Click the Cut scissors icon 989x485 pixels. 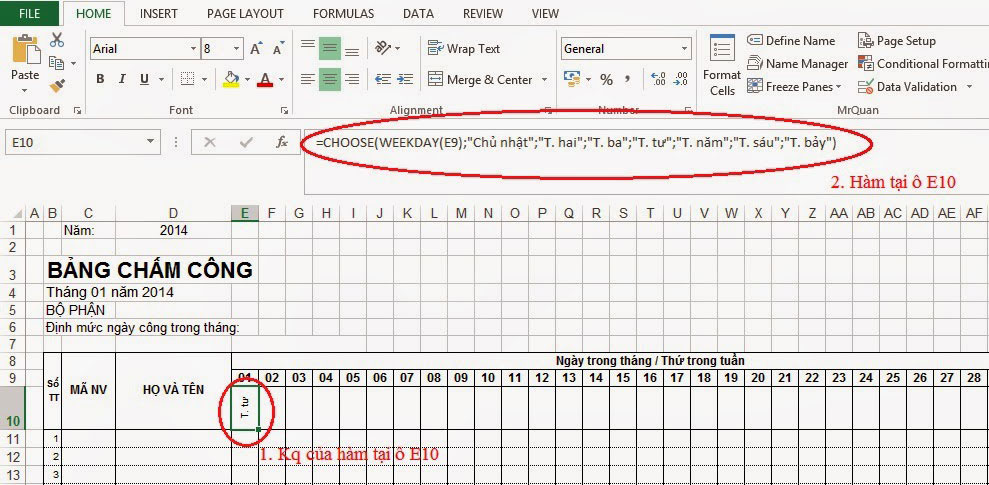click(57, 40)
